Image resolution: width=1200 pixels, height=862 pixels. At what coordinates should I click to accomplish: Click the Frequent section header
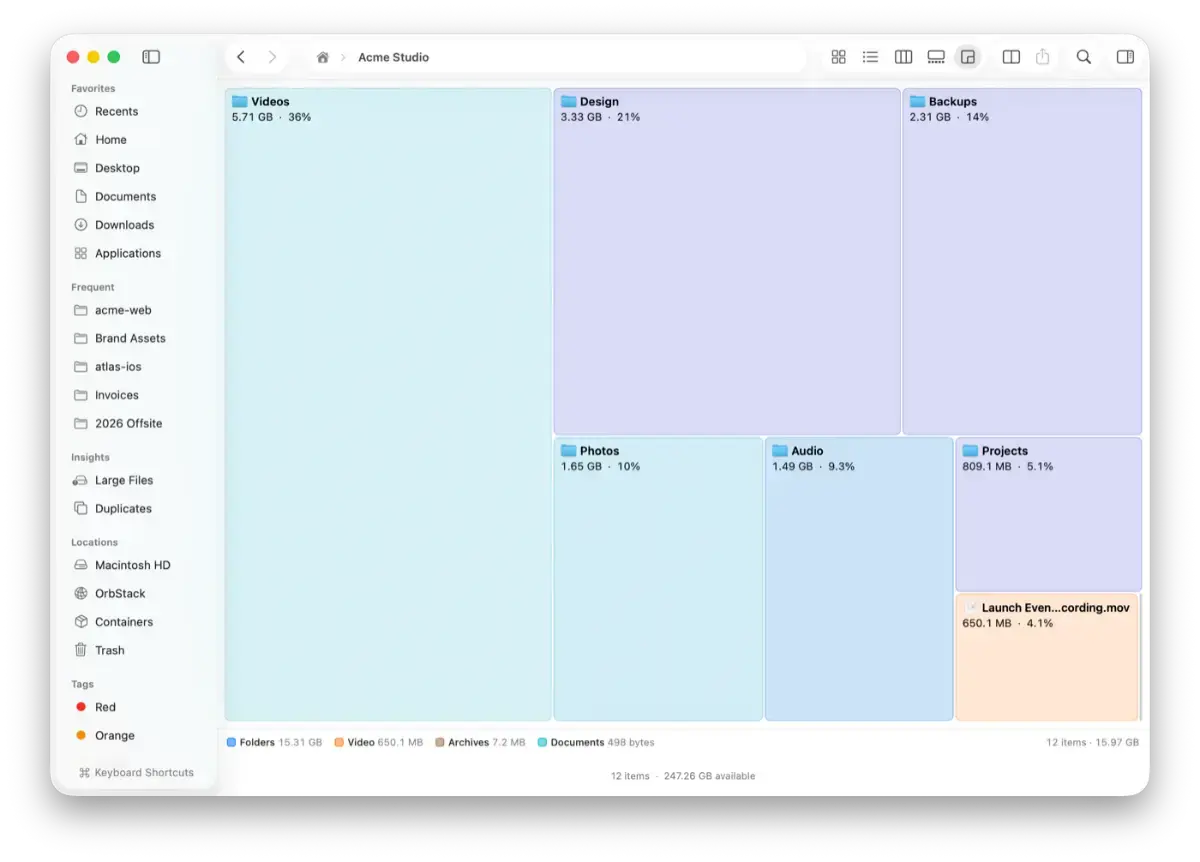tap(93, 287)
